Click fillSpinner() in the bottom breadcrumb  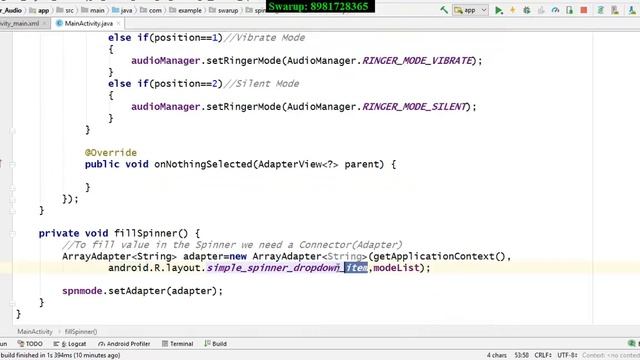click(x=81, y=331)
